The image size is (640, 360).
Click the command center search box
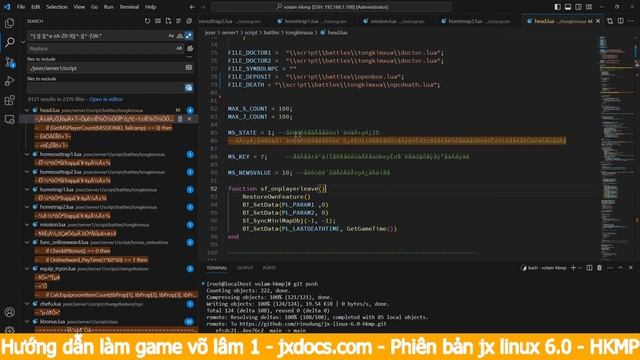[332, 7]
